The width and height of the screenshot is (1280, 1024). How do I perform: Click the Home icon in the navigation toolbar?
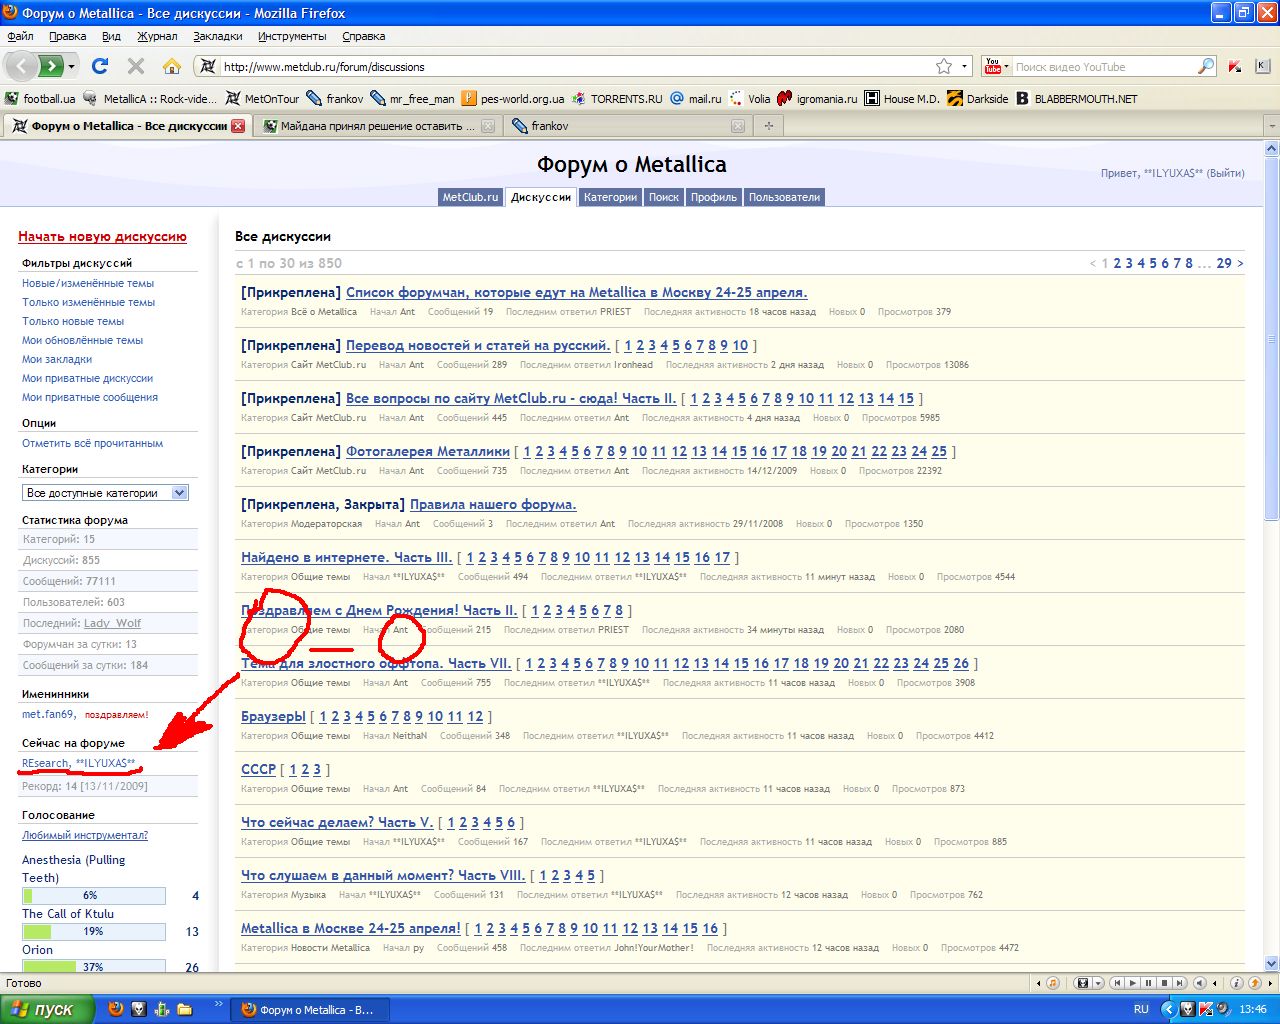172,66
